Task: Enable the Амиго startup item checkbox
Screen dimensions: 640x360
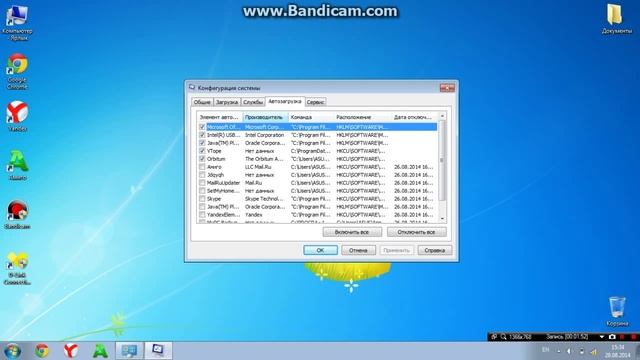Action: tap(202, 167)
